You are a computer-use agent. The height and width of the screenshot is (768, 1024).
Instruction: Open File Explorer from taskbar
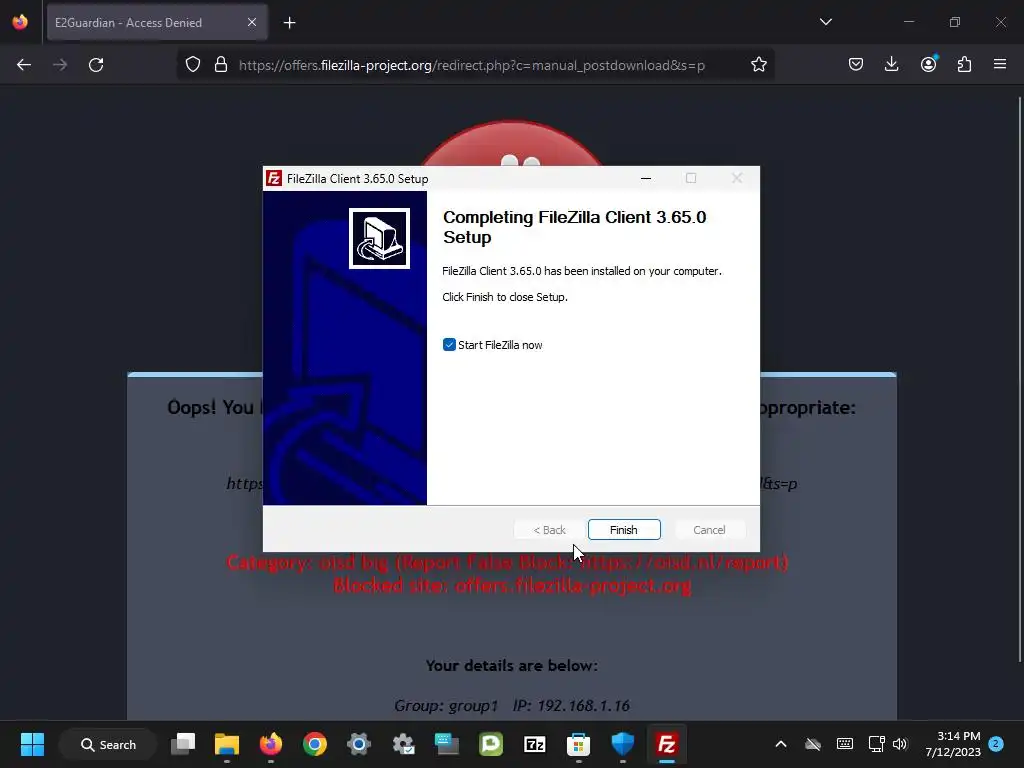pos(227,744)
